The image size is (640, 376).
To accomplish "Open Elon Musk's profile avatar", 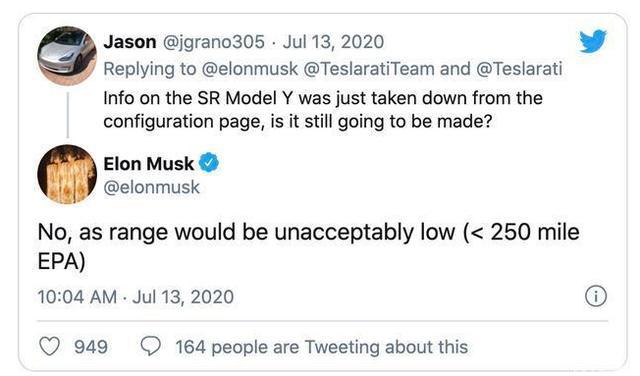I will pos(67,174).
